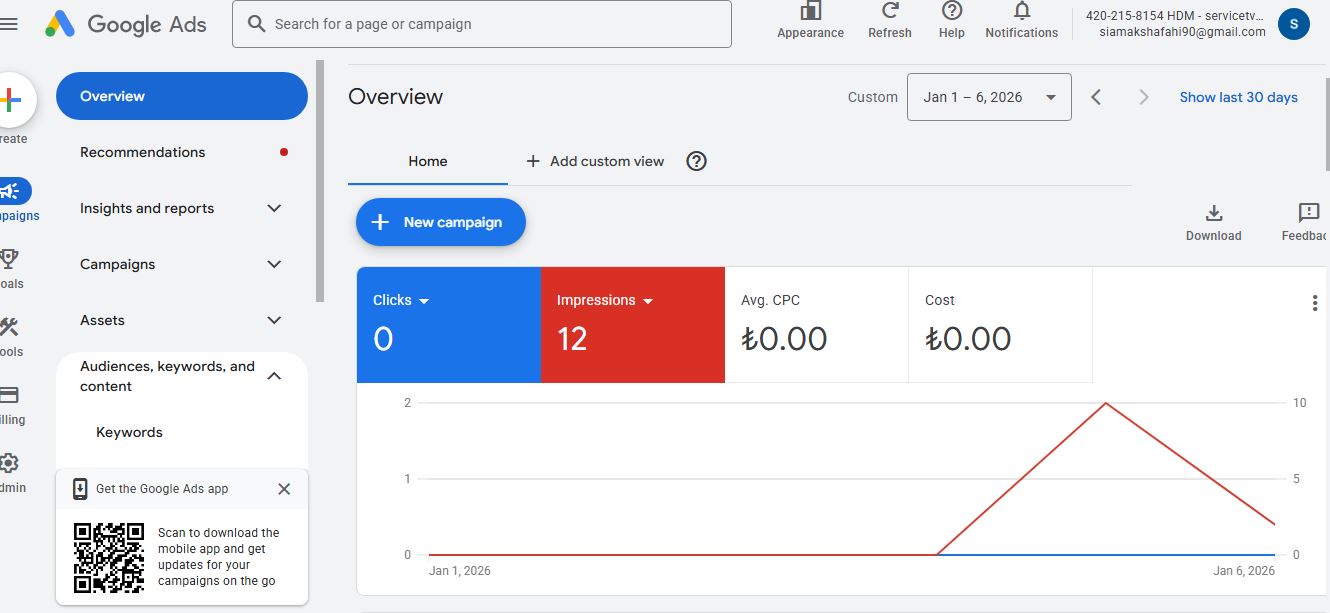Open the Goals trophy icon in sidebar

tap(9, 259)
